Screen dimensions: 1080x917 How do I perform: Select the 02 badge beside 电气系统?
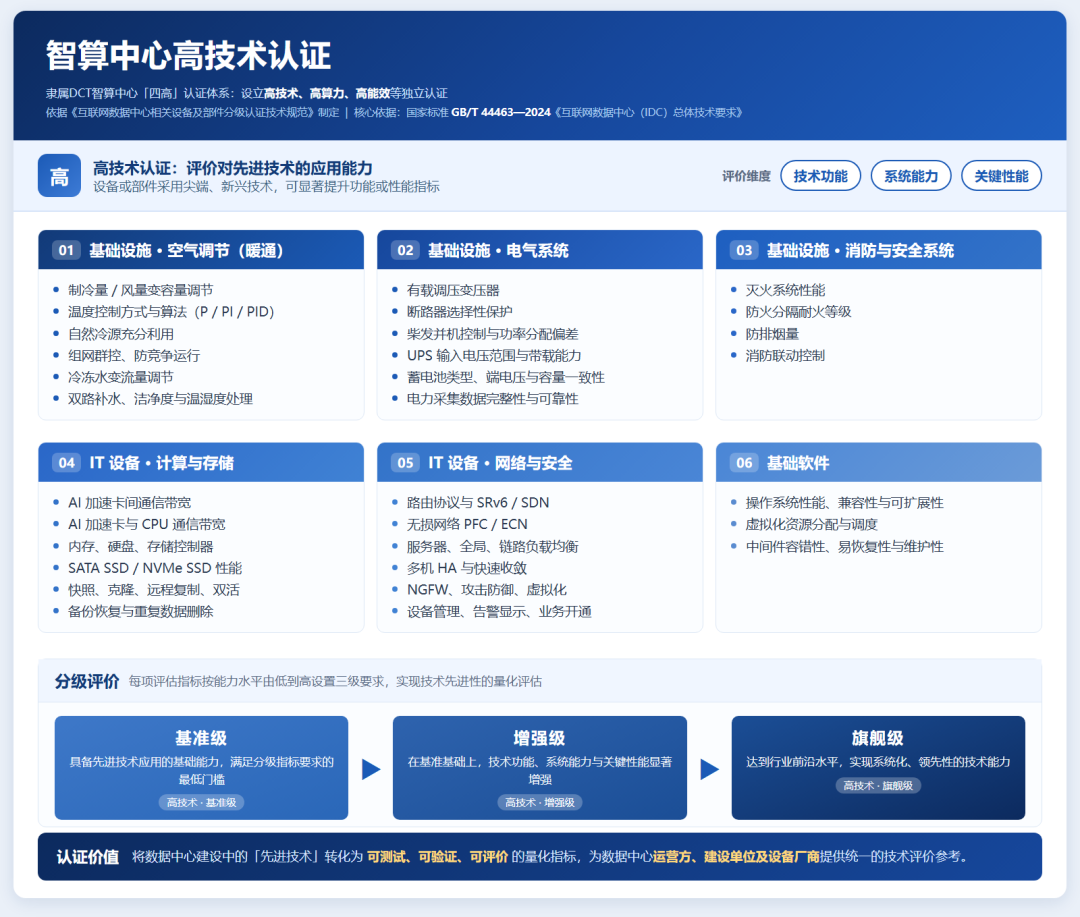click(x=405, y=250)
